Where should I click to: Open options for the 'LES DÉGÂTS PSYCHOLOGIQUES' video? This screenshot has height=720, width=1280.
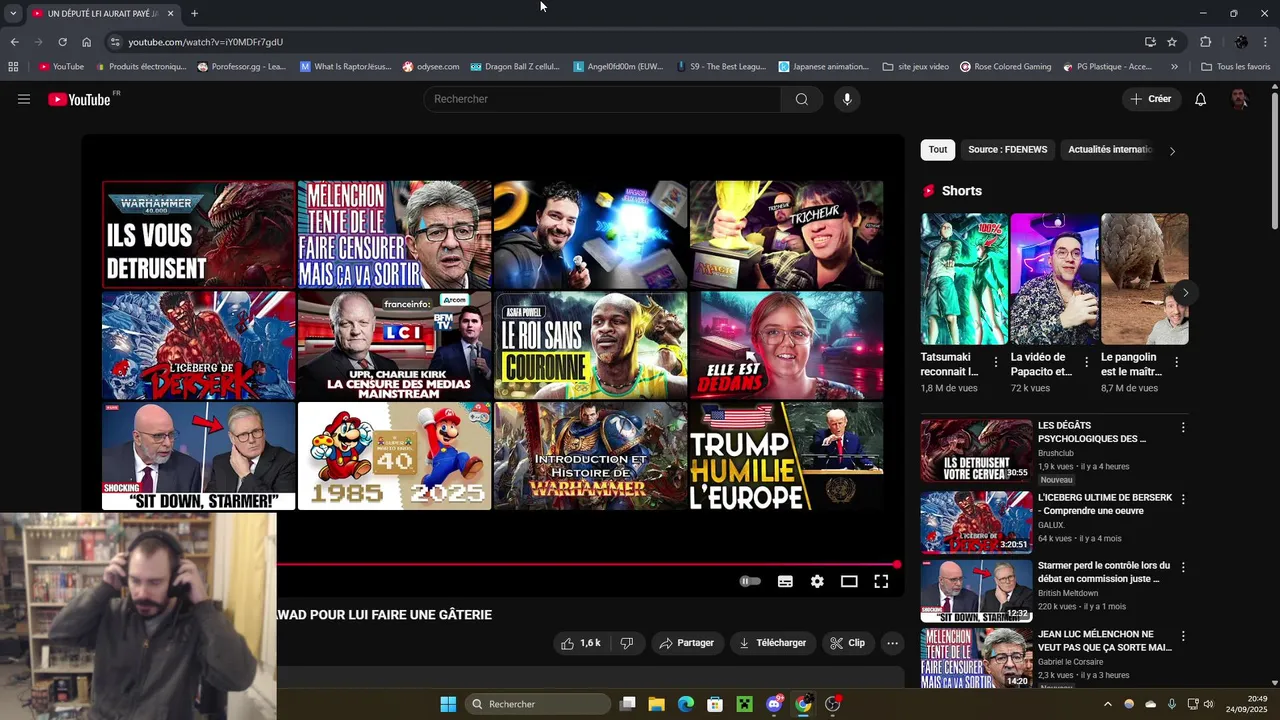pyautogui.click(x=1183, y=427)
